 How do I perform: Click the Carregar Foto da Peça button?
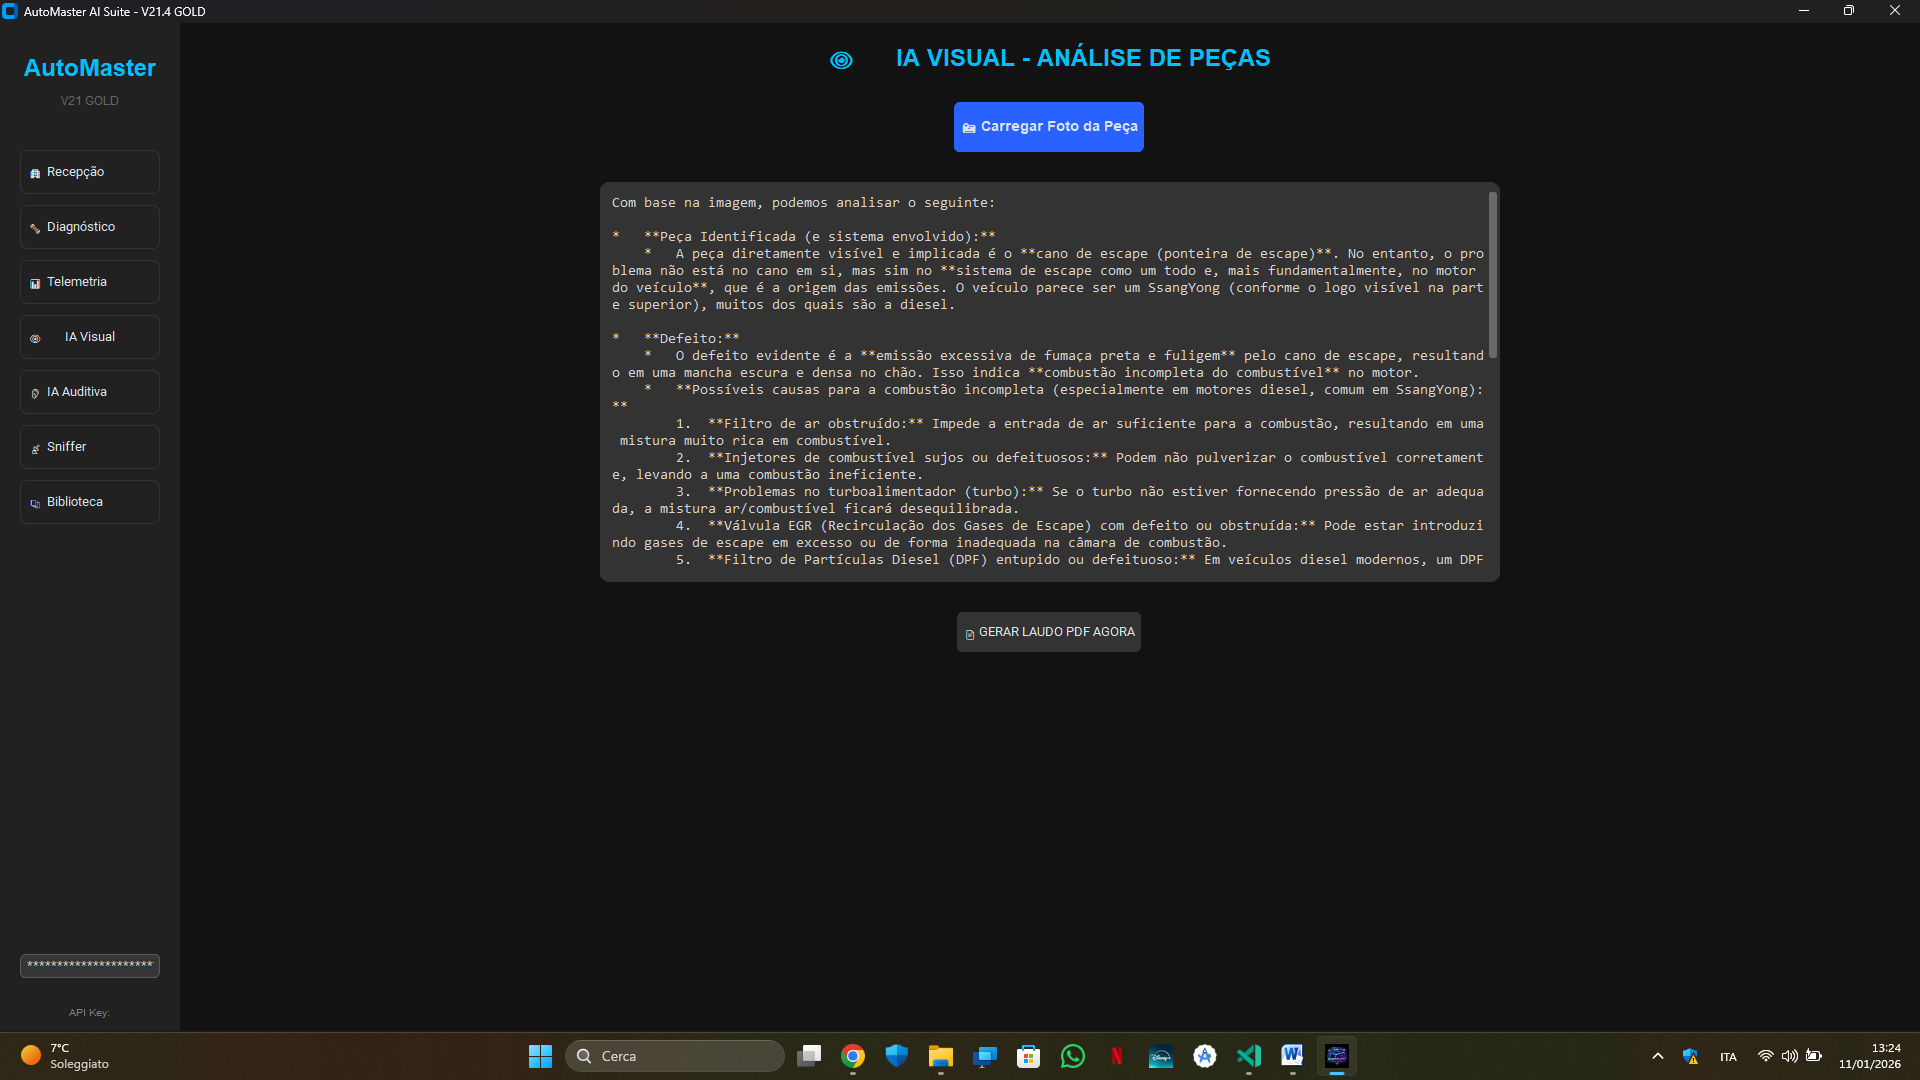(x=1048, y=127)
